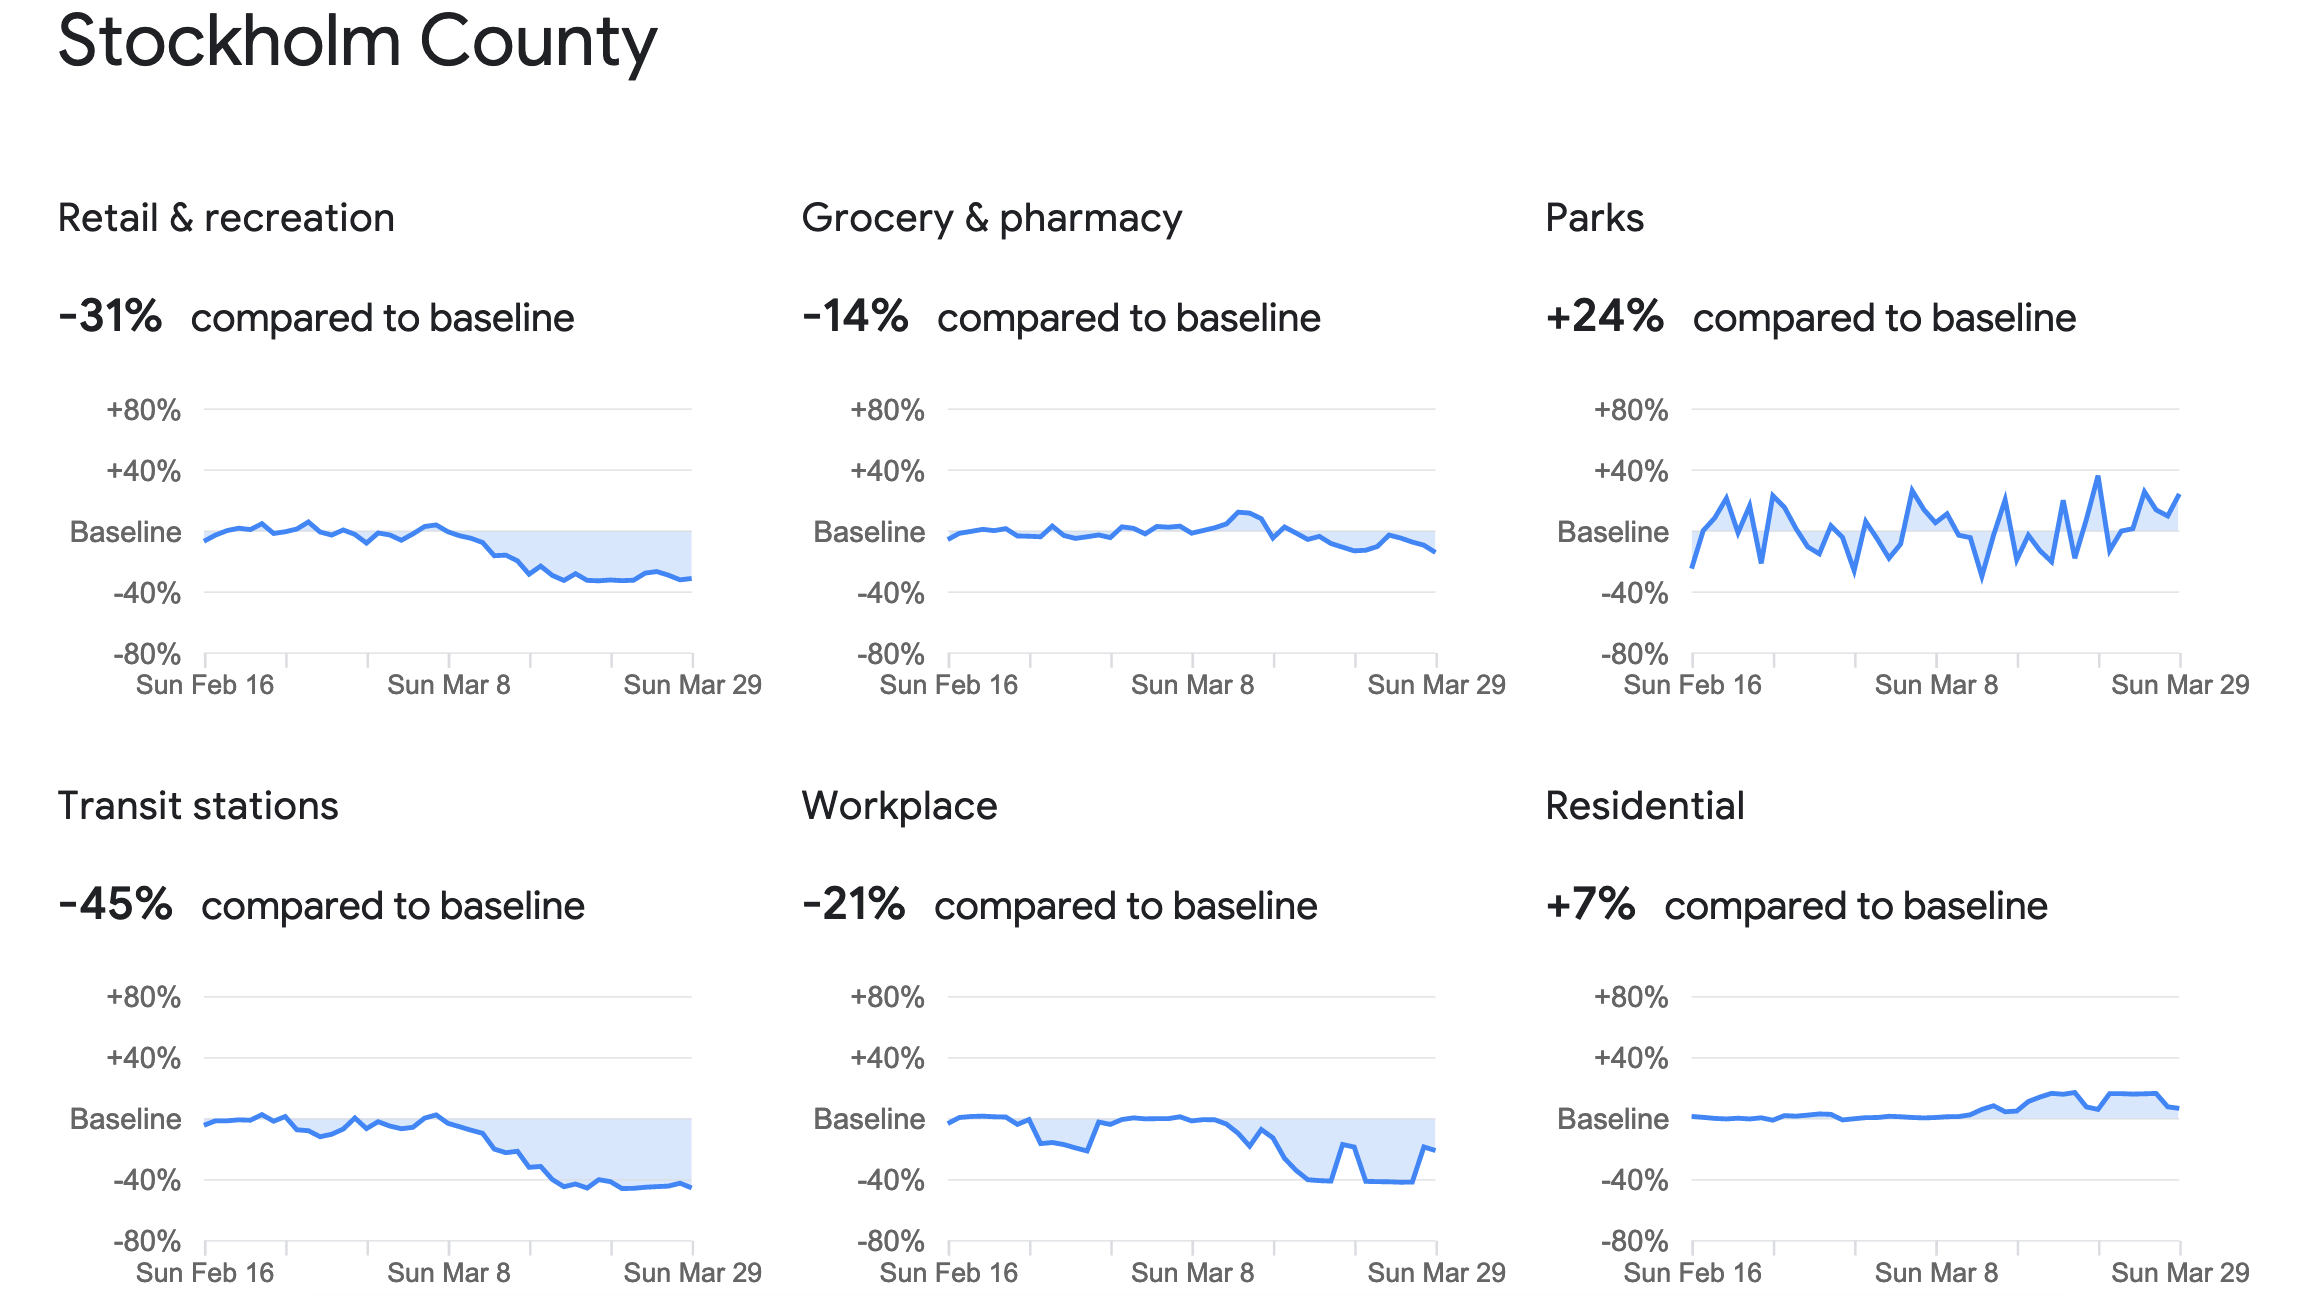The width and height of the screenshot is (2304, 1296).
Task: Click the Stockholm County page heading
Action: click(357, 42)
